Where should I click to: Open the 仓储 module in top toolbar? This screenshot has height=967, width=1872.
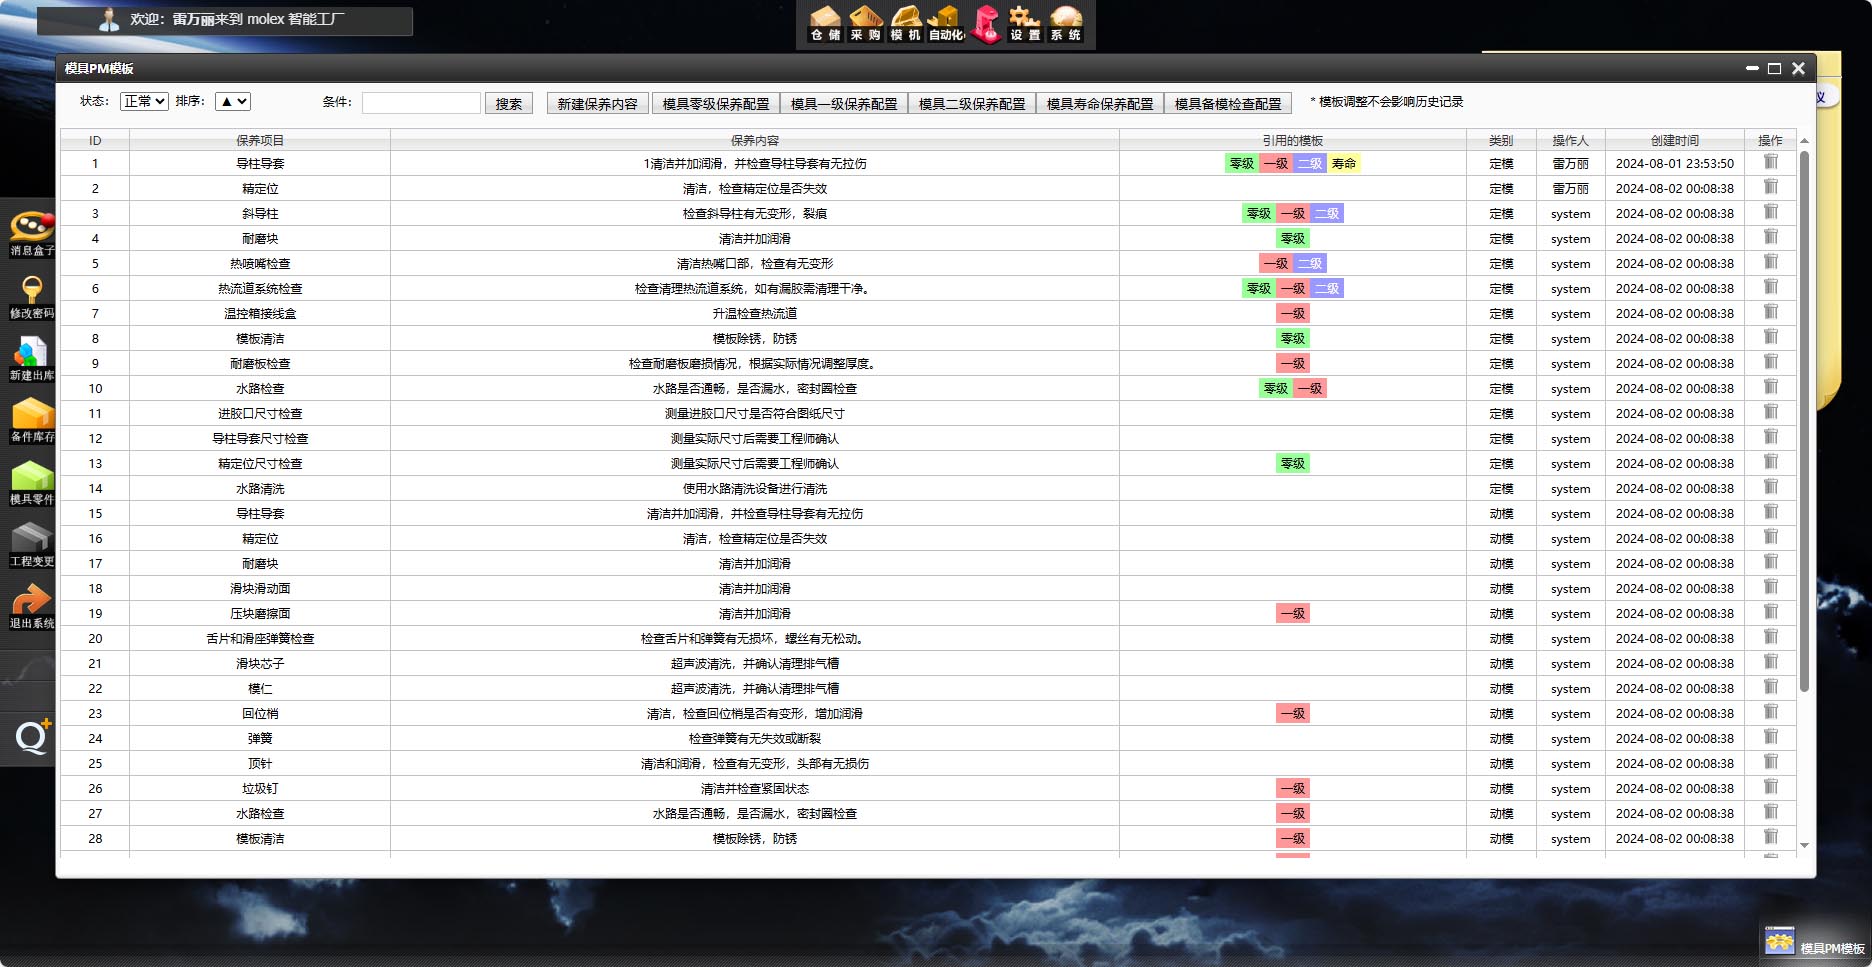pos(825,24)
